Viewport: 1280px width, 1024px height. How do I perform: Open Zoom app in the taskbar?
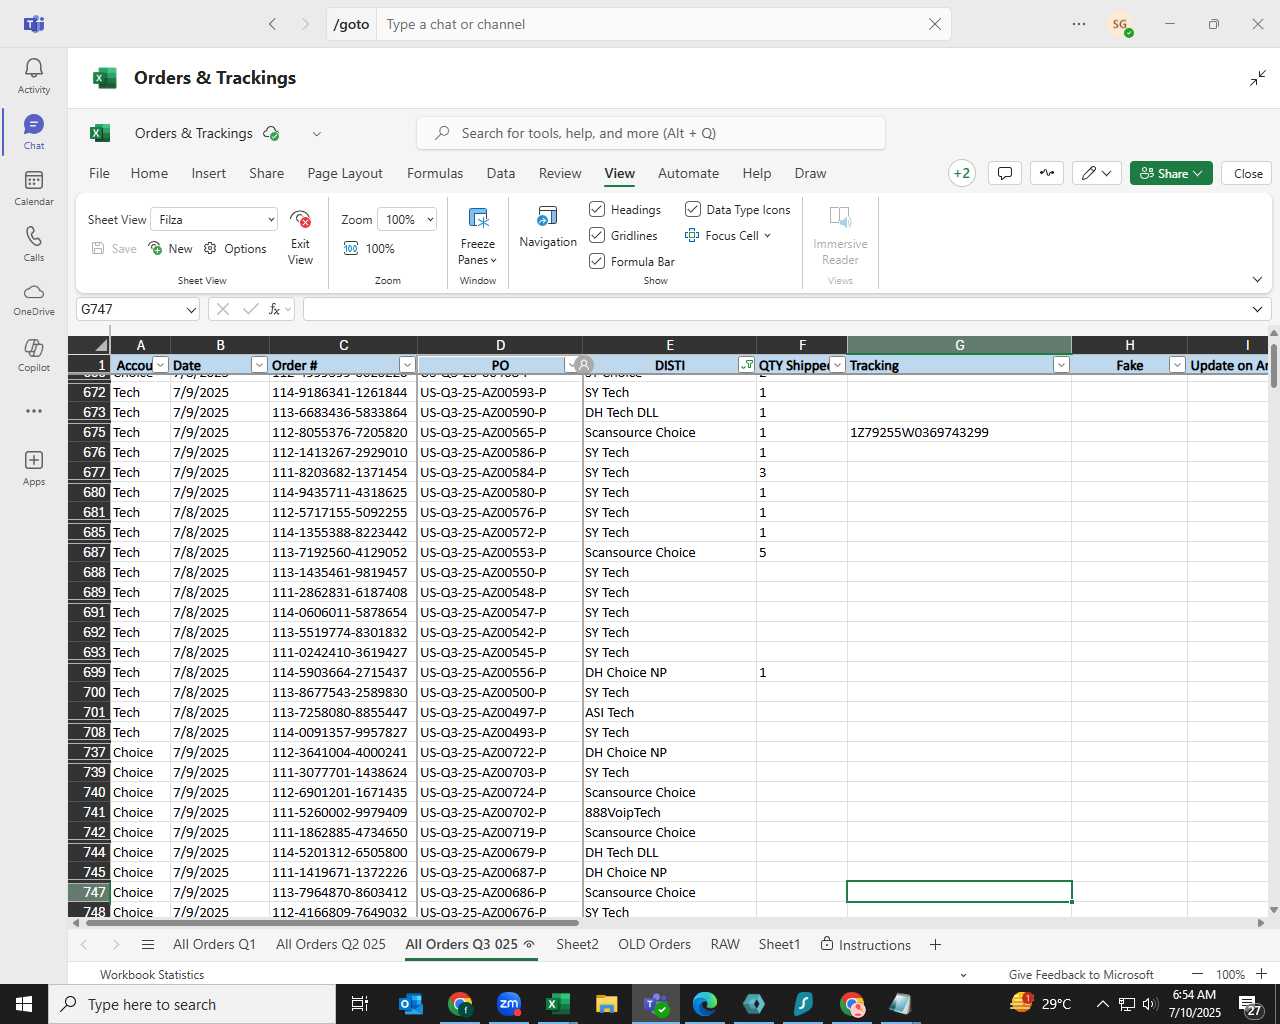[509, 1004]
